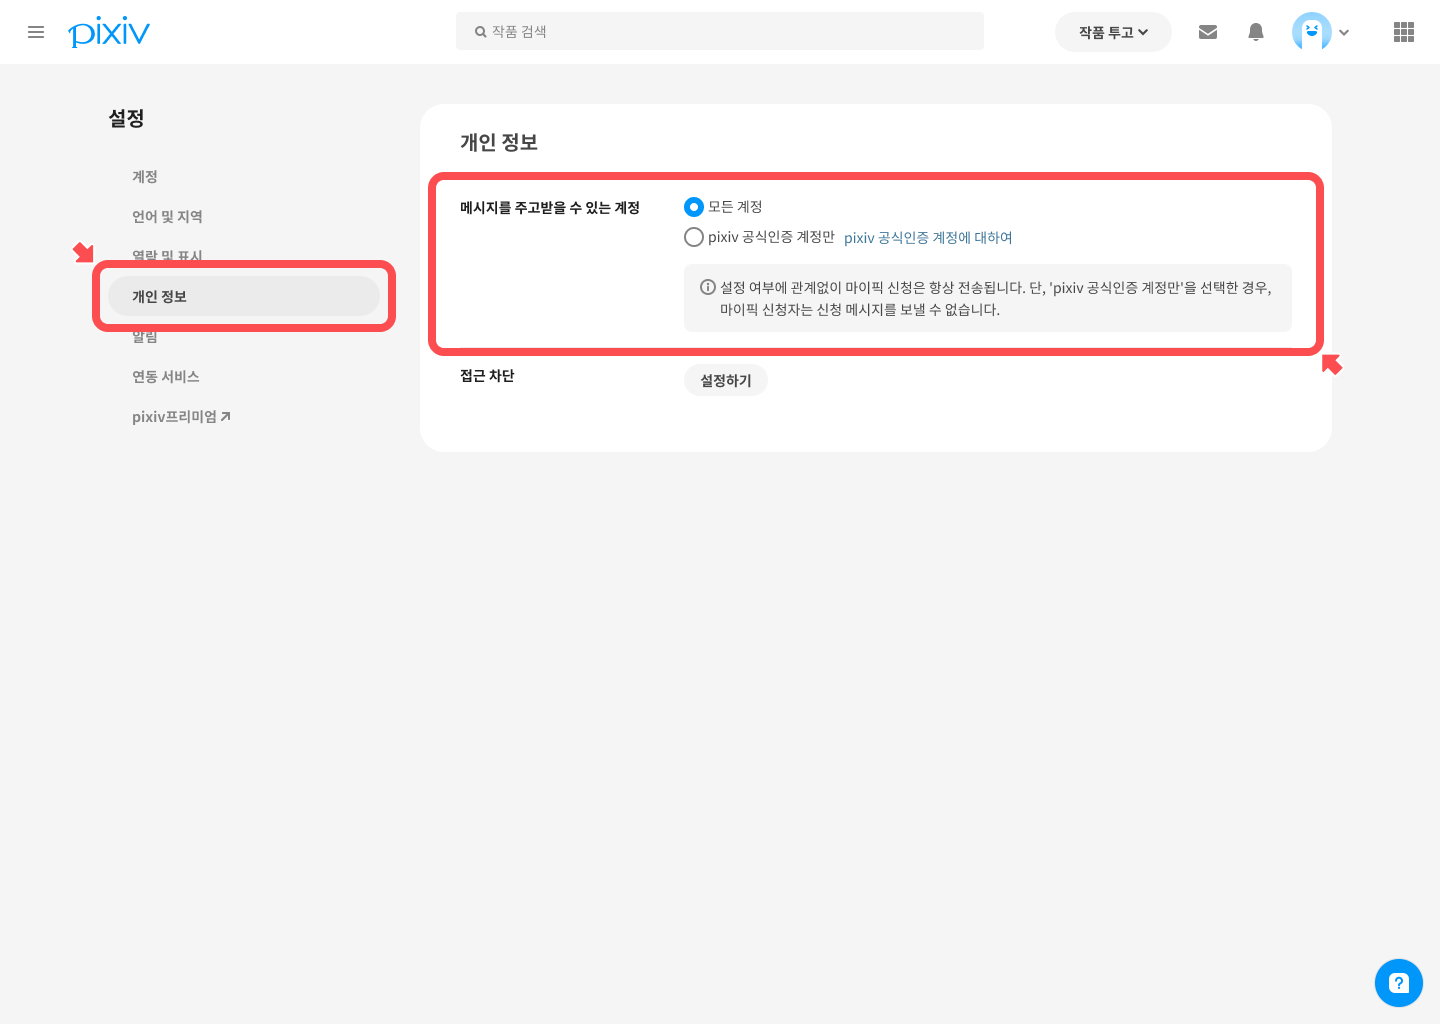
Task: Click the info icon in the notice box
Action: (708, 287)
